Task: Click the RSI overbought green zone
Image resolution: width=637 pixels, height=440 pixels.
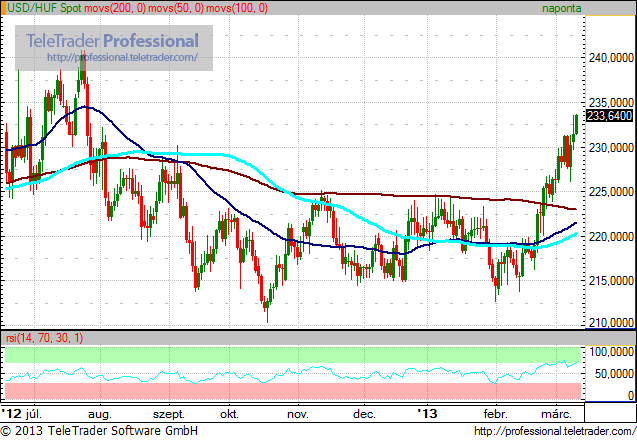Action: click(x=293, y=355)
